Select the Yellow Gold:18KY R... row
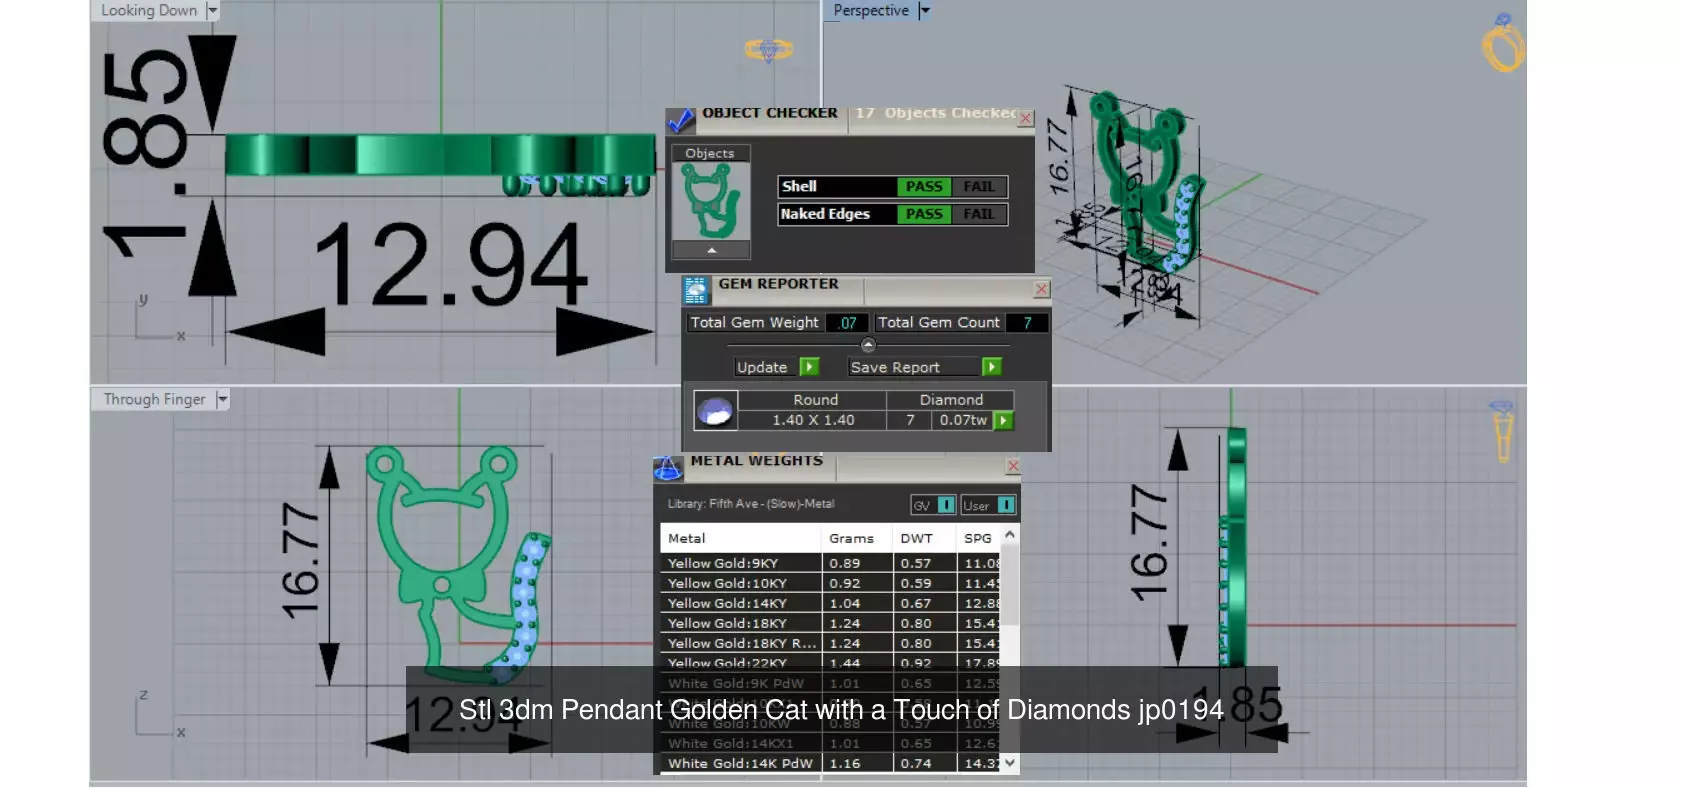The height and width of the screenshot is (788, 1685). (x=831, y=643)
